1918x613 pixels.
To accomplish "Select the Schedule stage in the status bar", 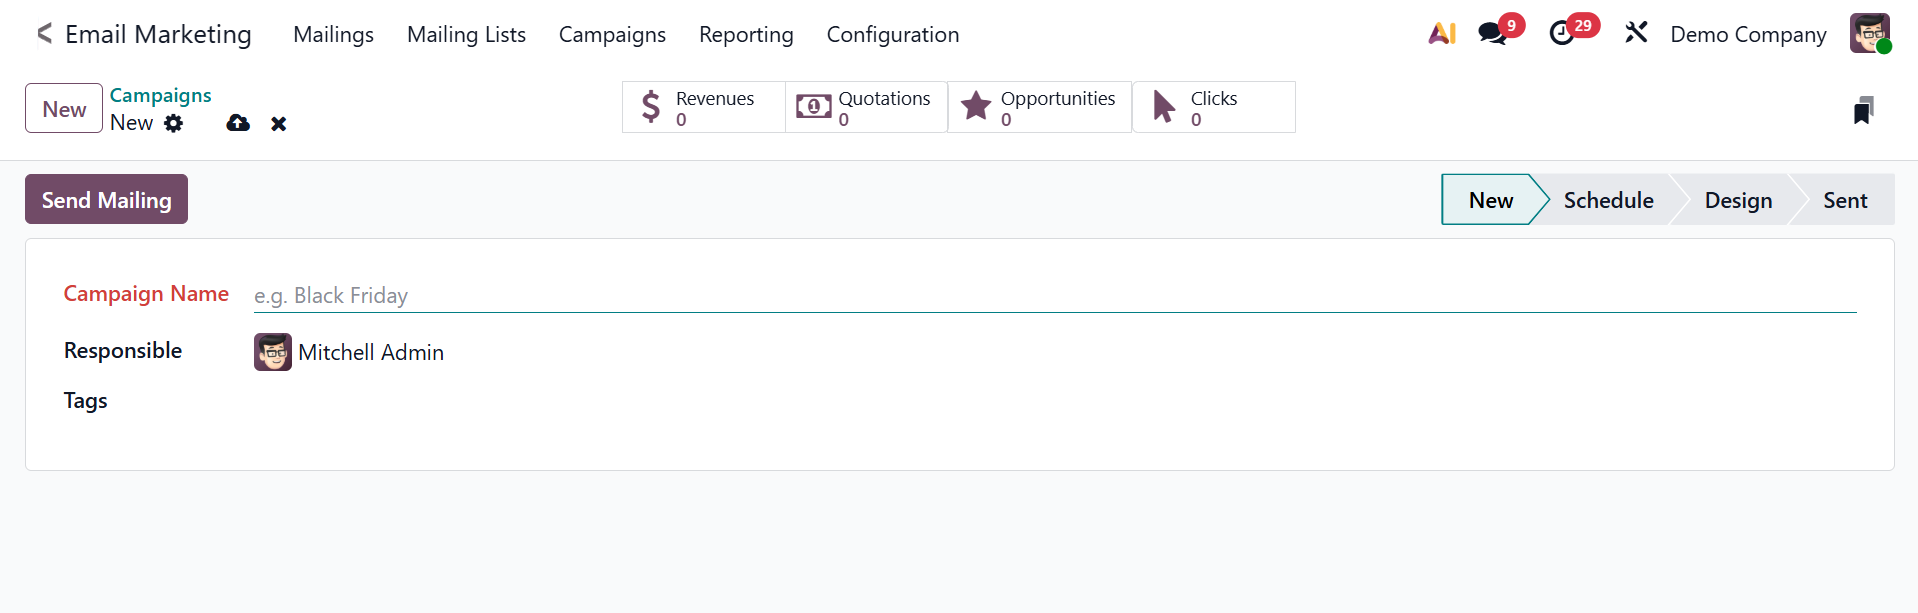I will pos(1607,200).
